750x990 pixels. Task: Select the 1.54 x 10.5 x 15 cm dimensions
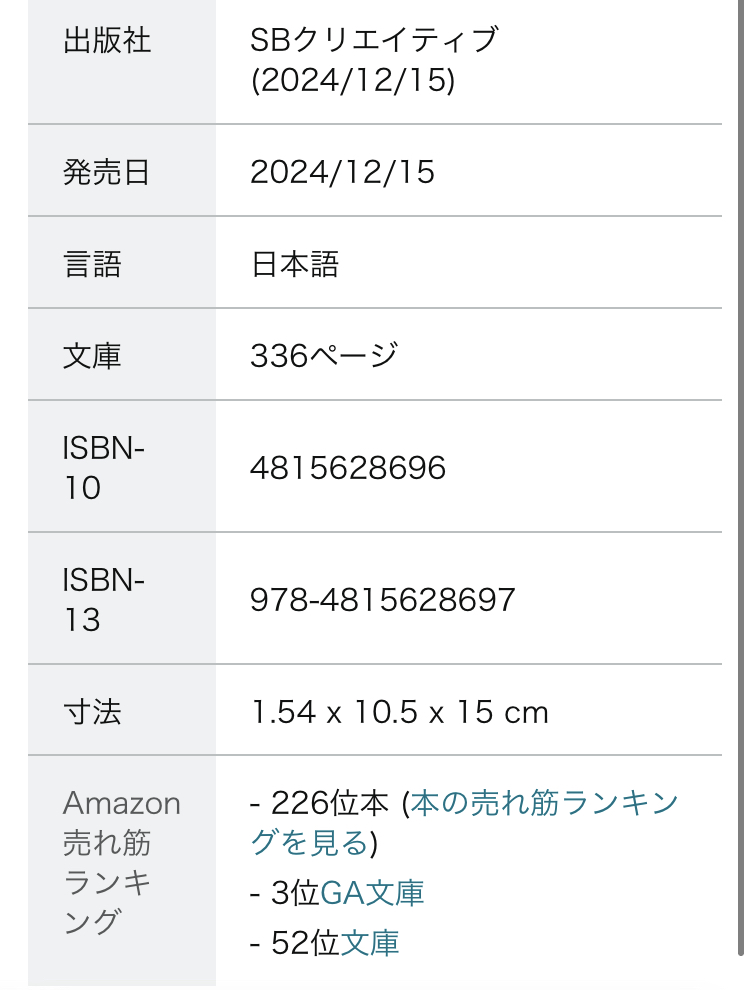click(x=399, y=712)
